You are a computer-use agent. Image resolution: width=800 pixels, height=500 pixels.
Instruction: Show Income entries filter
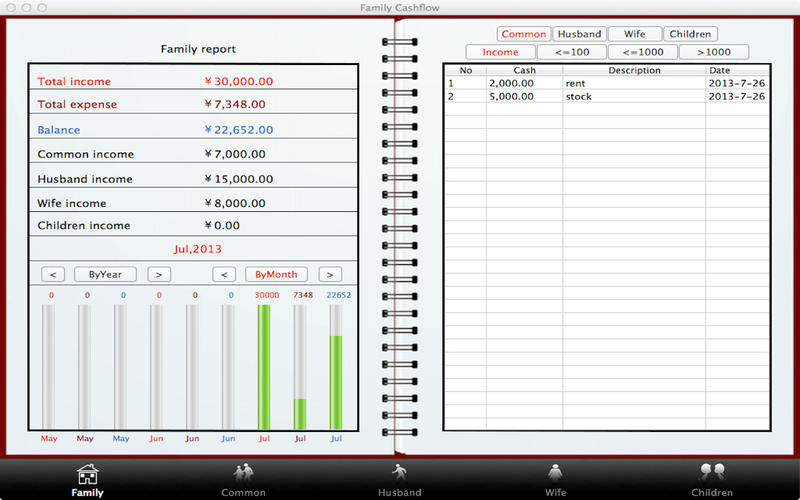point(501,52)
